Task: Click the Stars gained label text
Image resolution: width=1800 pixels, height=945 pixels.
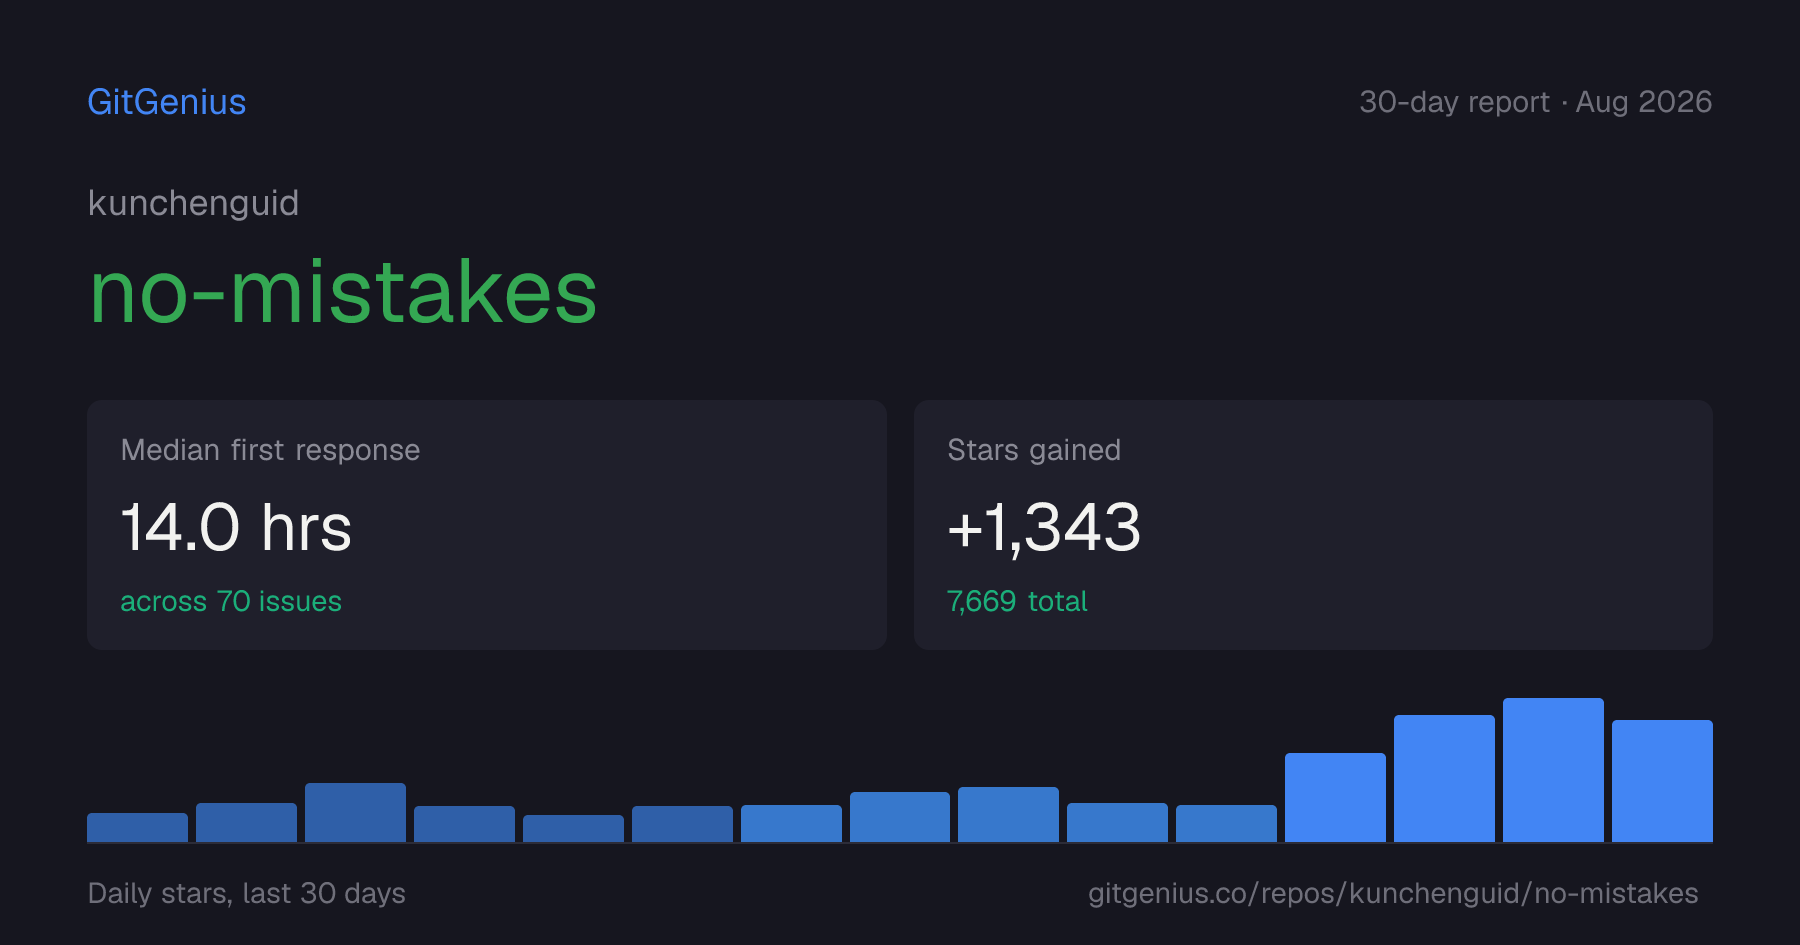Action: tap(1034, 450)
